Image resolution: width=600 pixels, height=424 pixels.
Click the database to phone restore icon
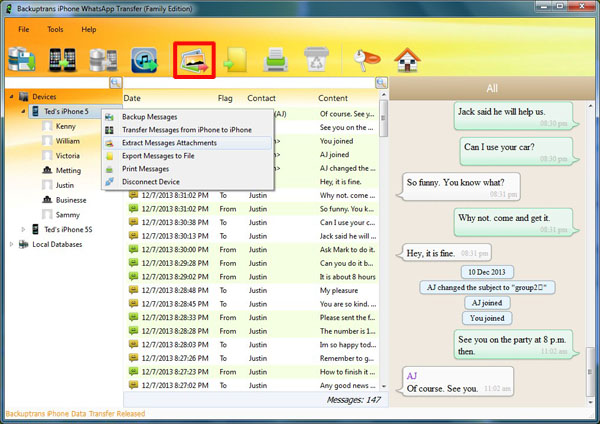point(103,60)
